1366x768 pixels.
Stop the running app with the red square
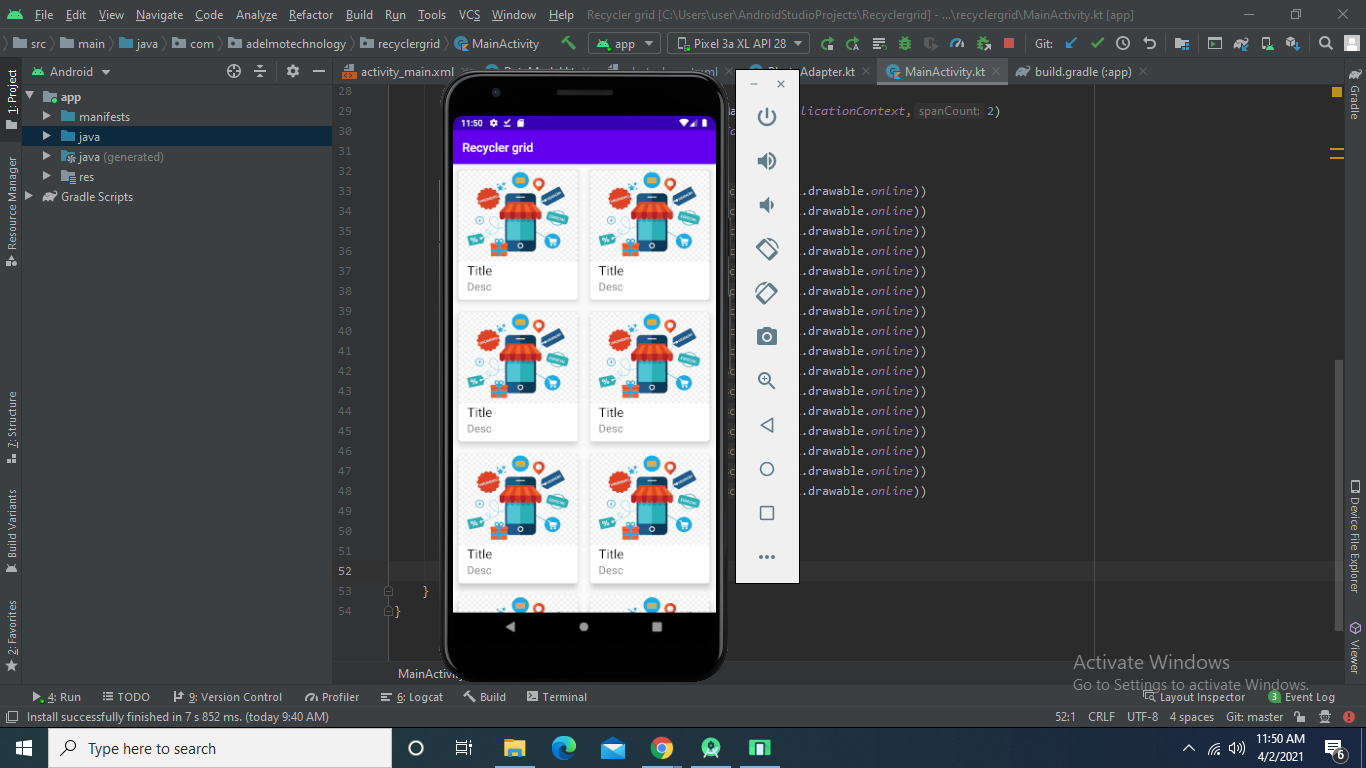(x=1006, y=43)
